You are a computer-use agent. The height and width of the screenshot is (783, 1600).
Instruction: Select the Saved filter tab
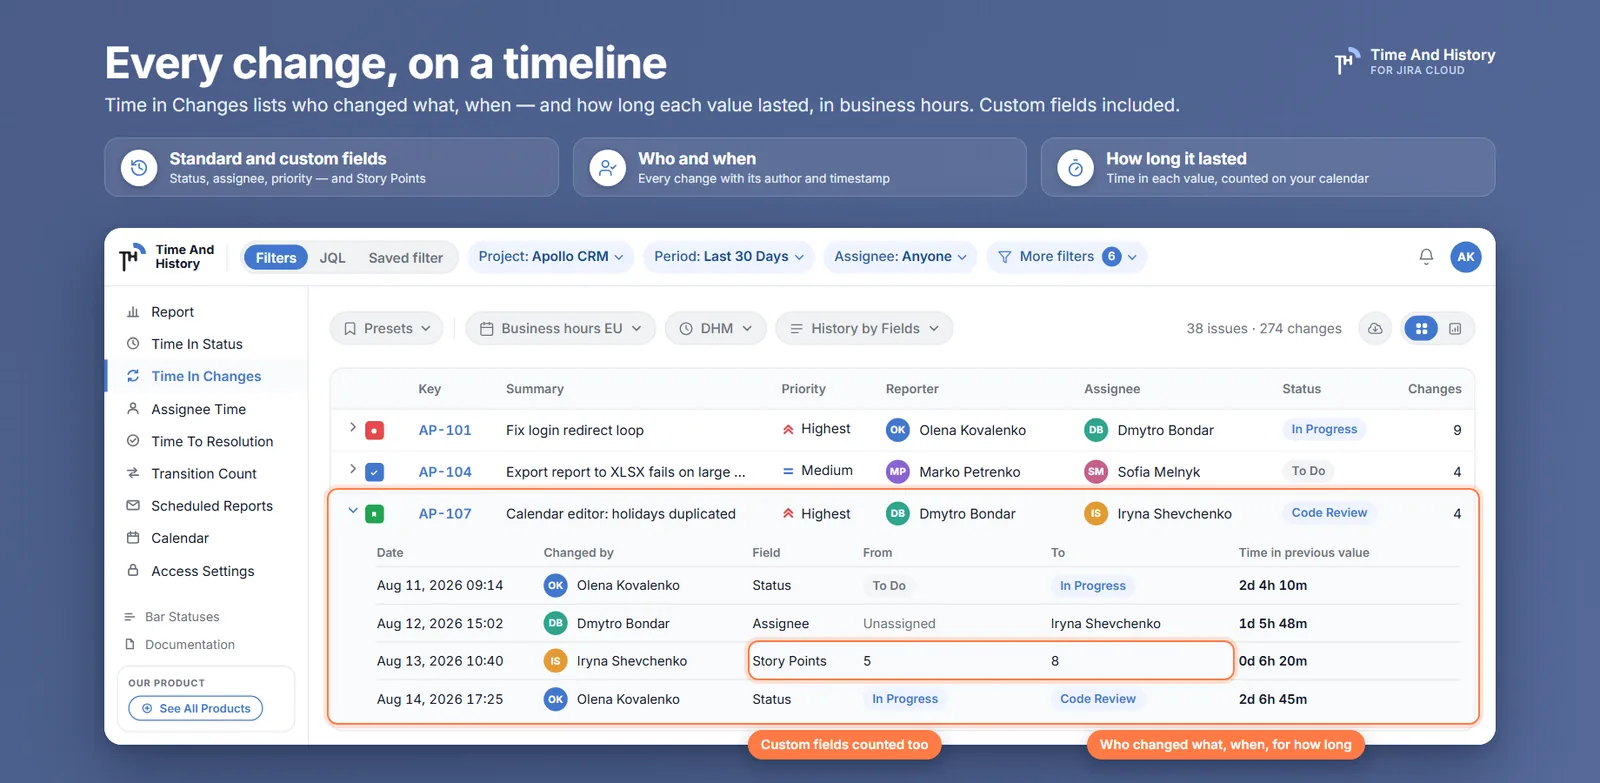coord(405,257)
